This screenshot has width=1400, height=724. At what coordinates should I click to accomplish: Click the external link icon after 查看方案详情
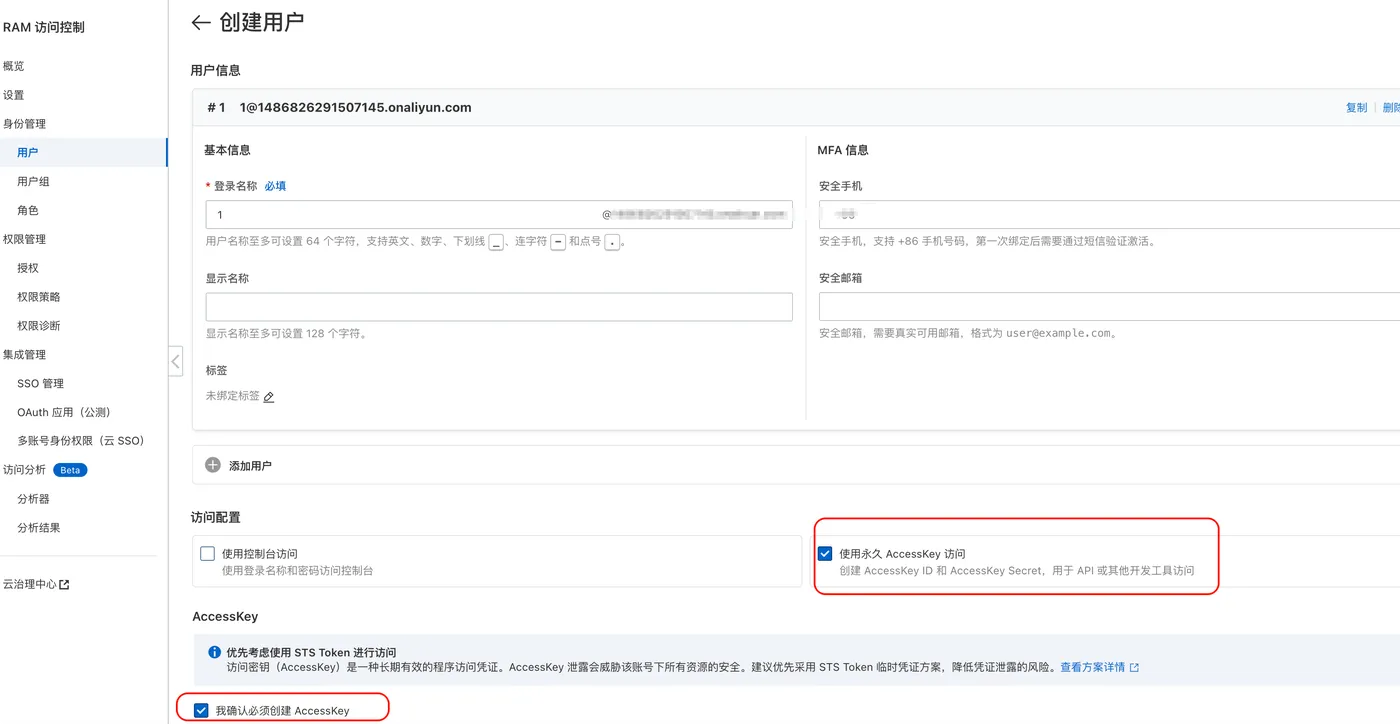(1134, 667)
